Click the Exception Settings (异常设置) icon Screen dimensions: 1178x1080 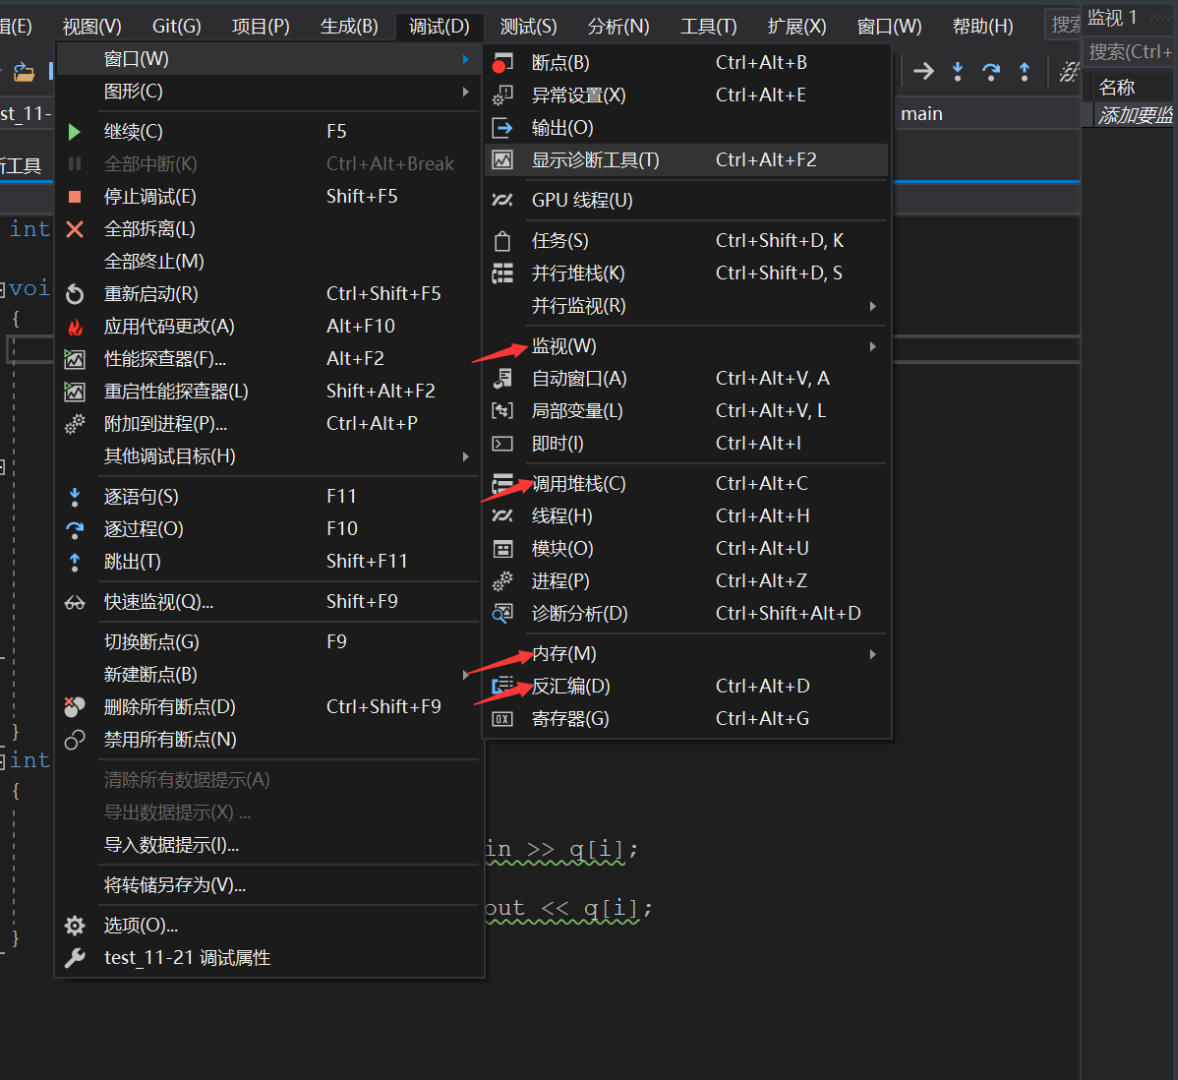click(502, 95)
